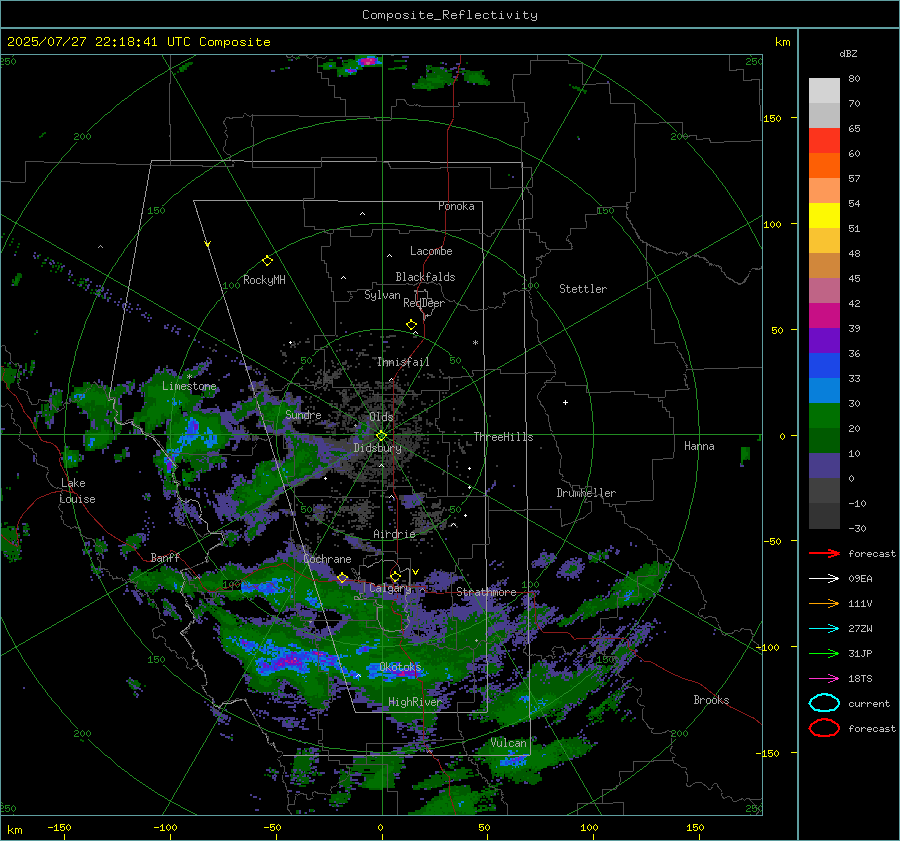
Task: Click the red 'forecast' ellipse icon
Action: click(x=824, y=728)
